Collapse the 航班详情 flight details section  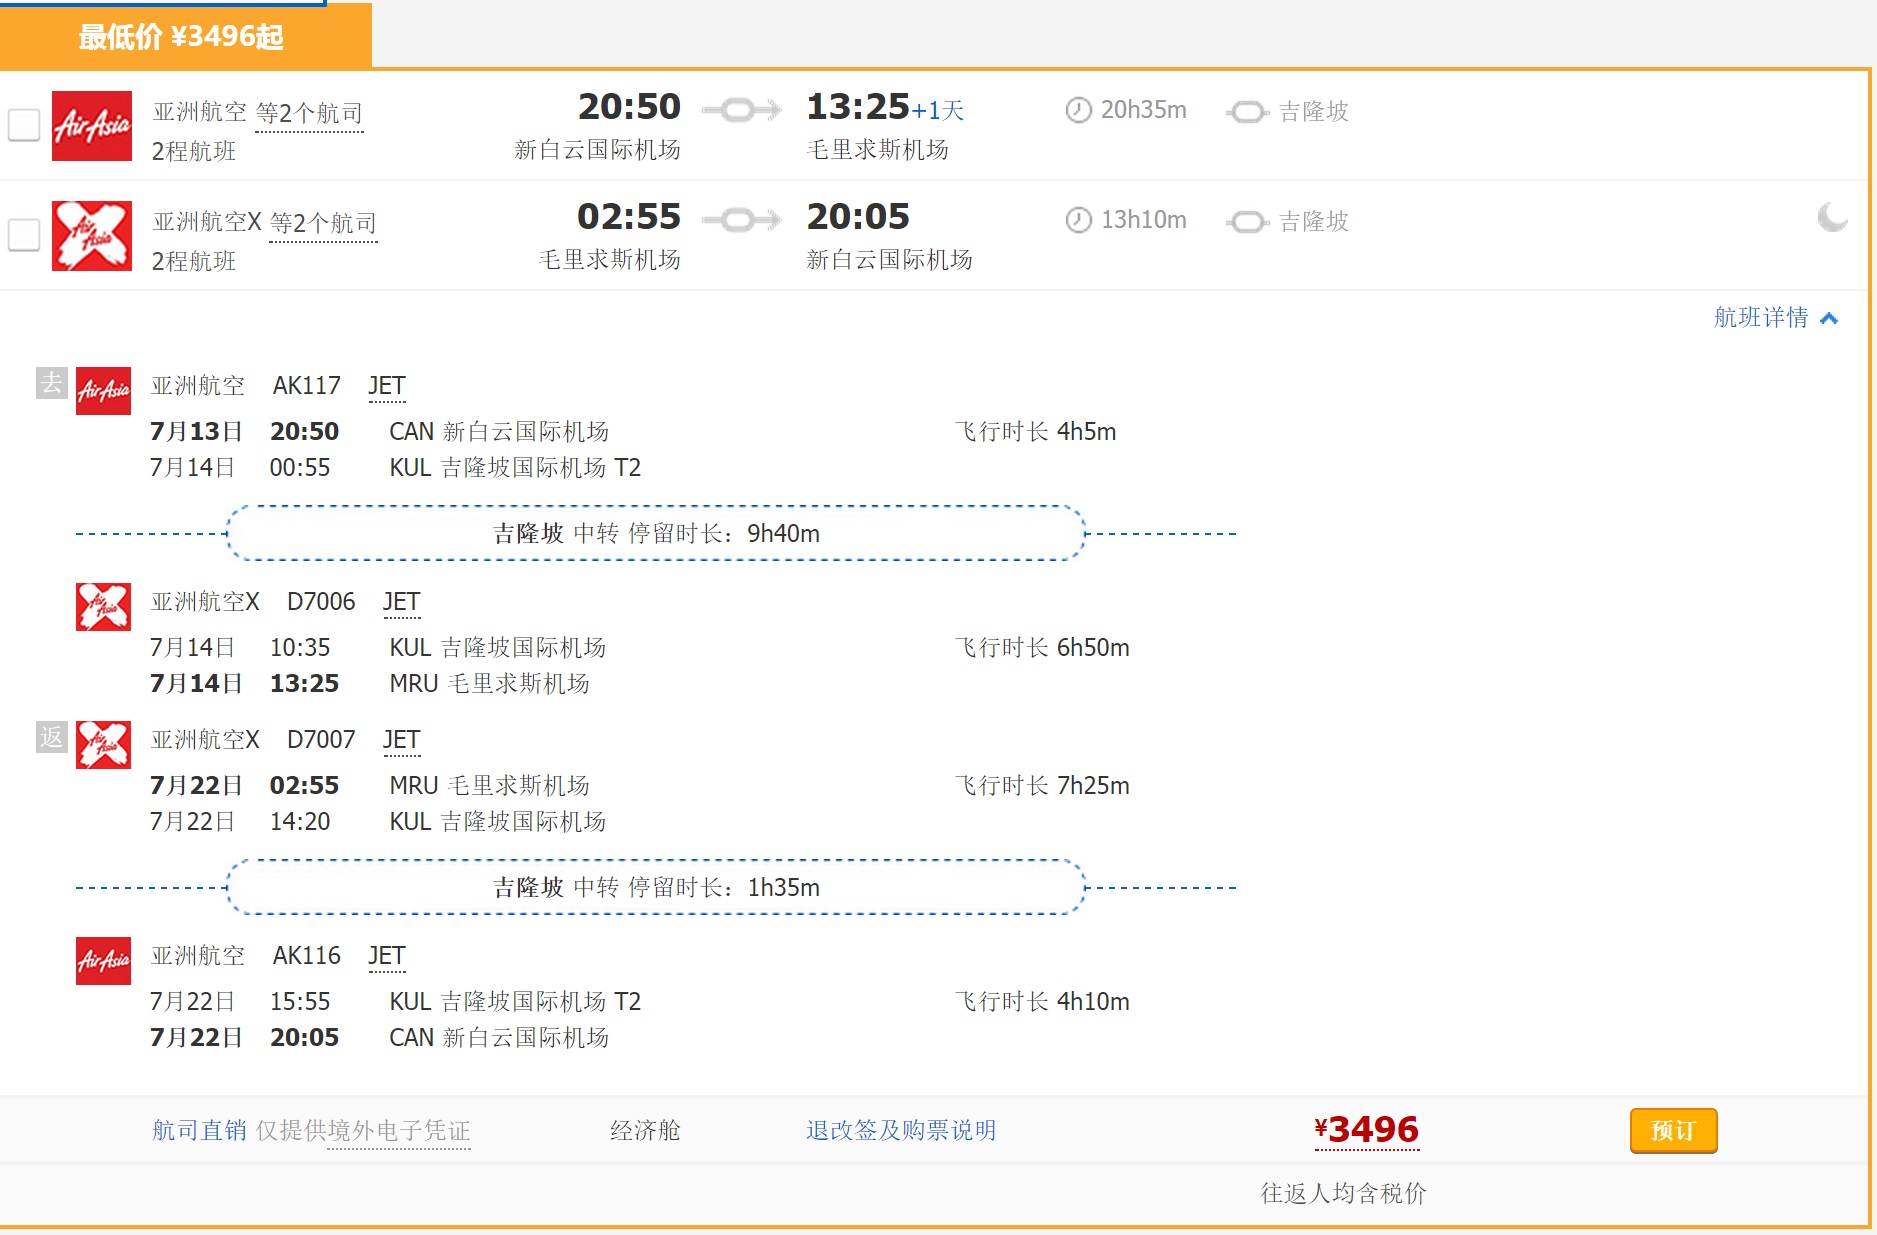1776,318
